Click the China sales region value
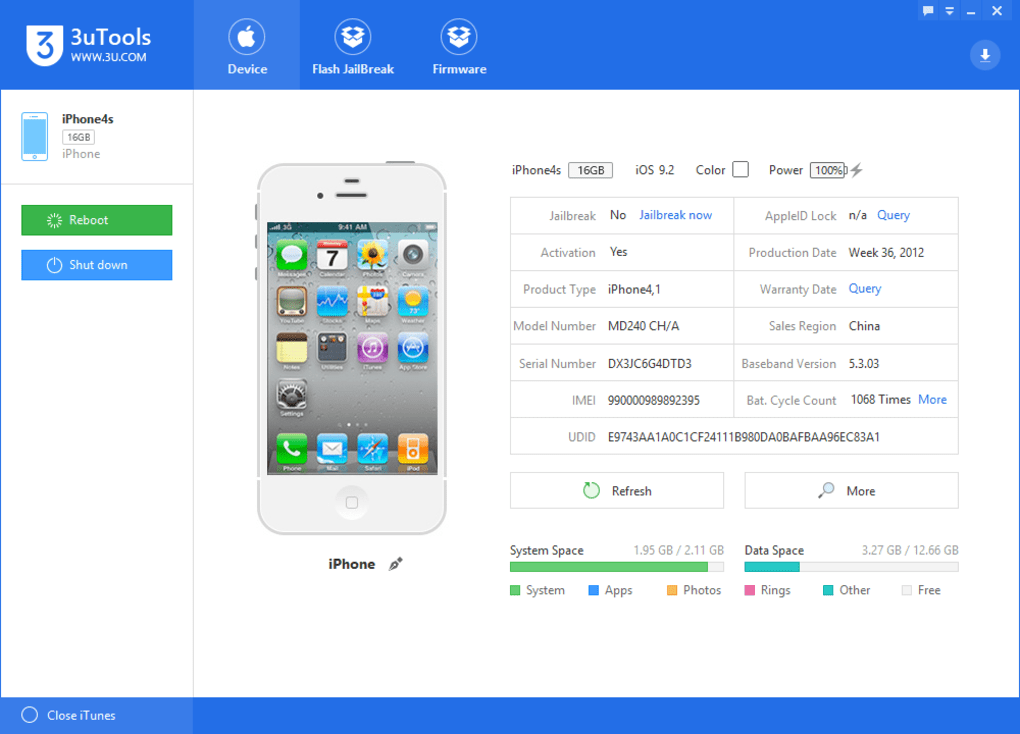The height and width of the screenshot is (734, 1020). [x=864, y=326]
